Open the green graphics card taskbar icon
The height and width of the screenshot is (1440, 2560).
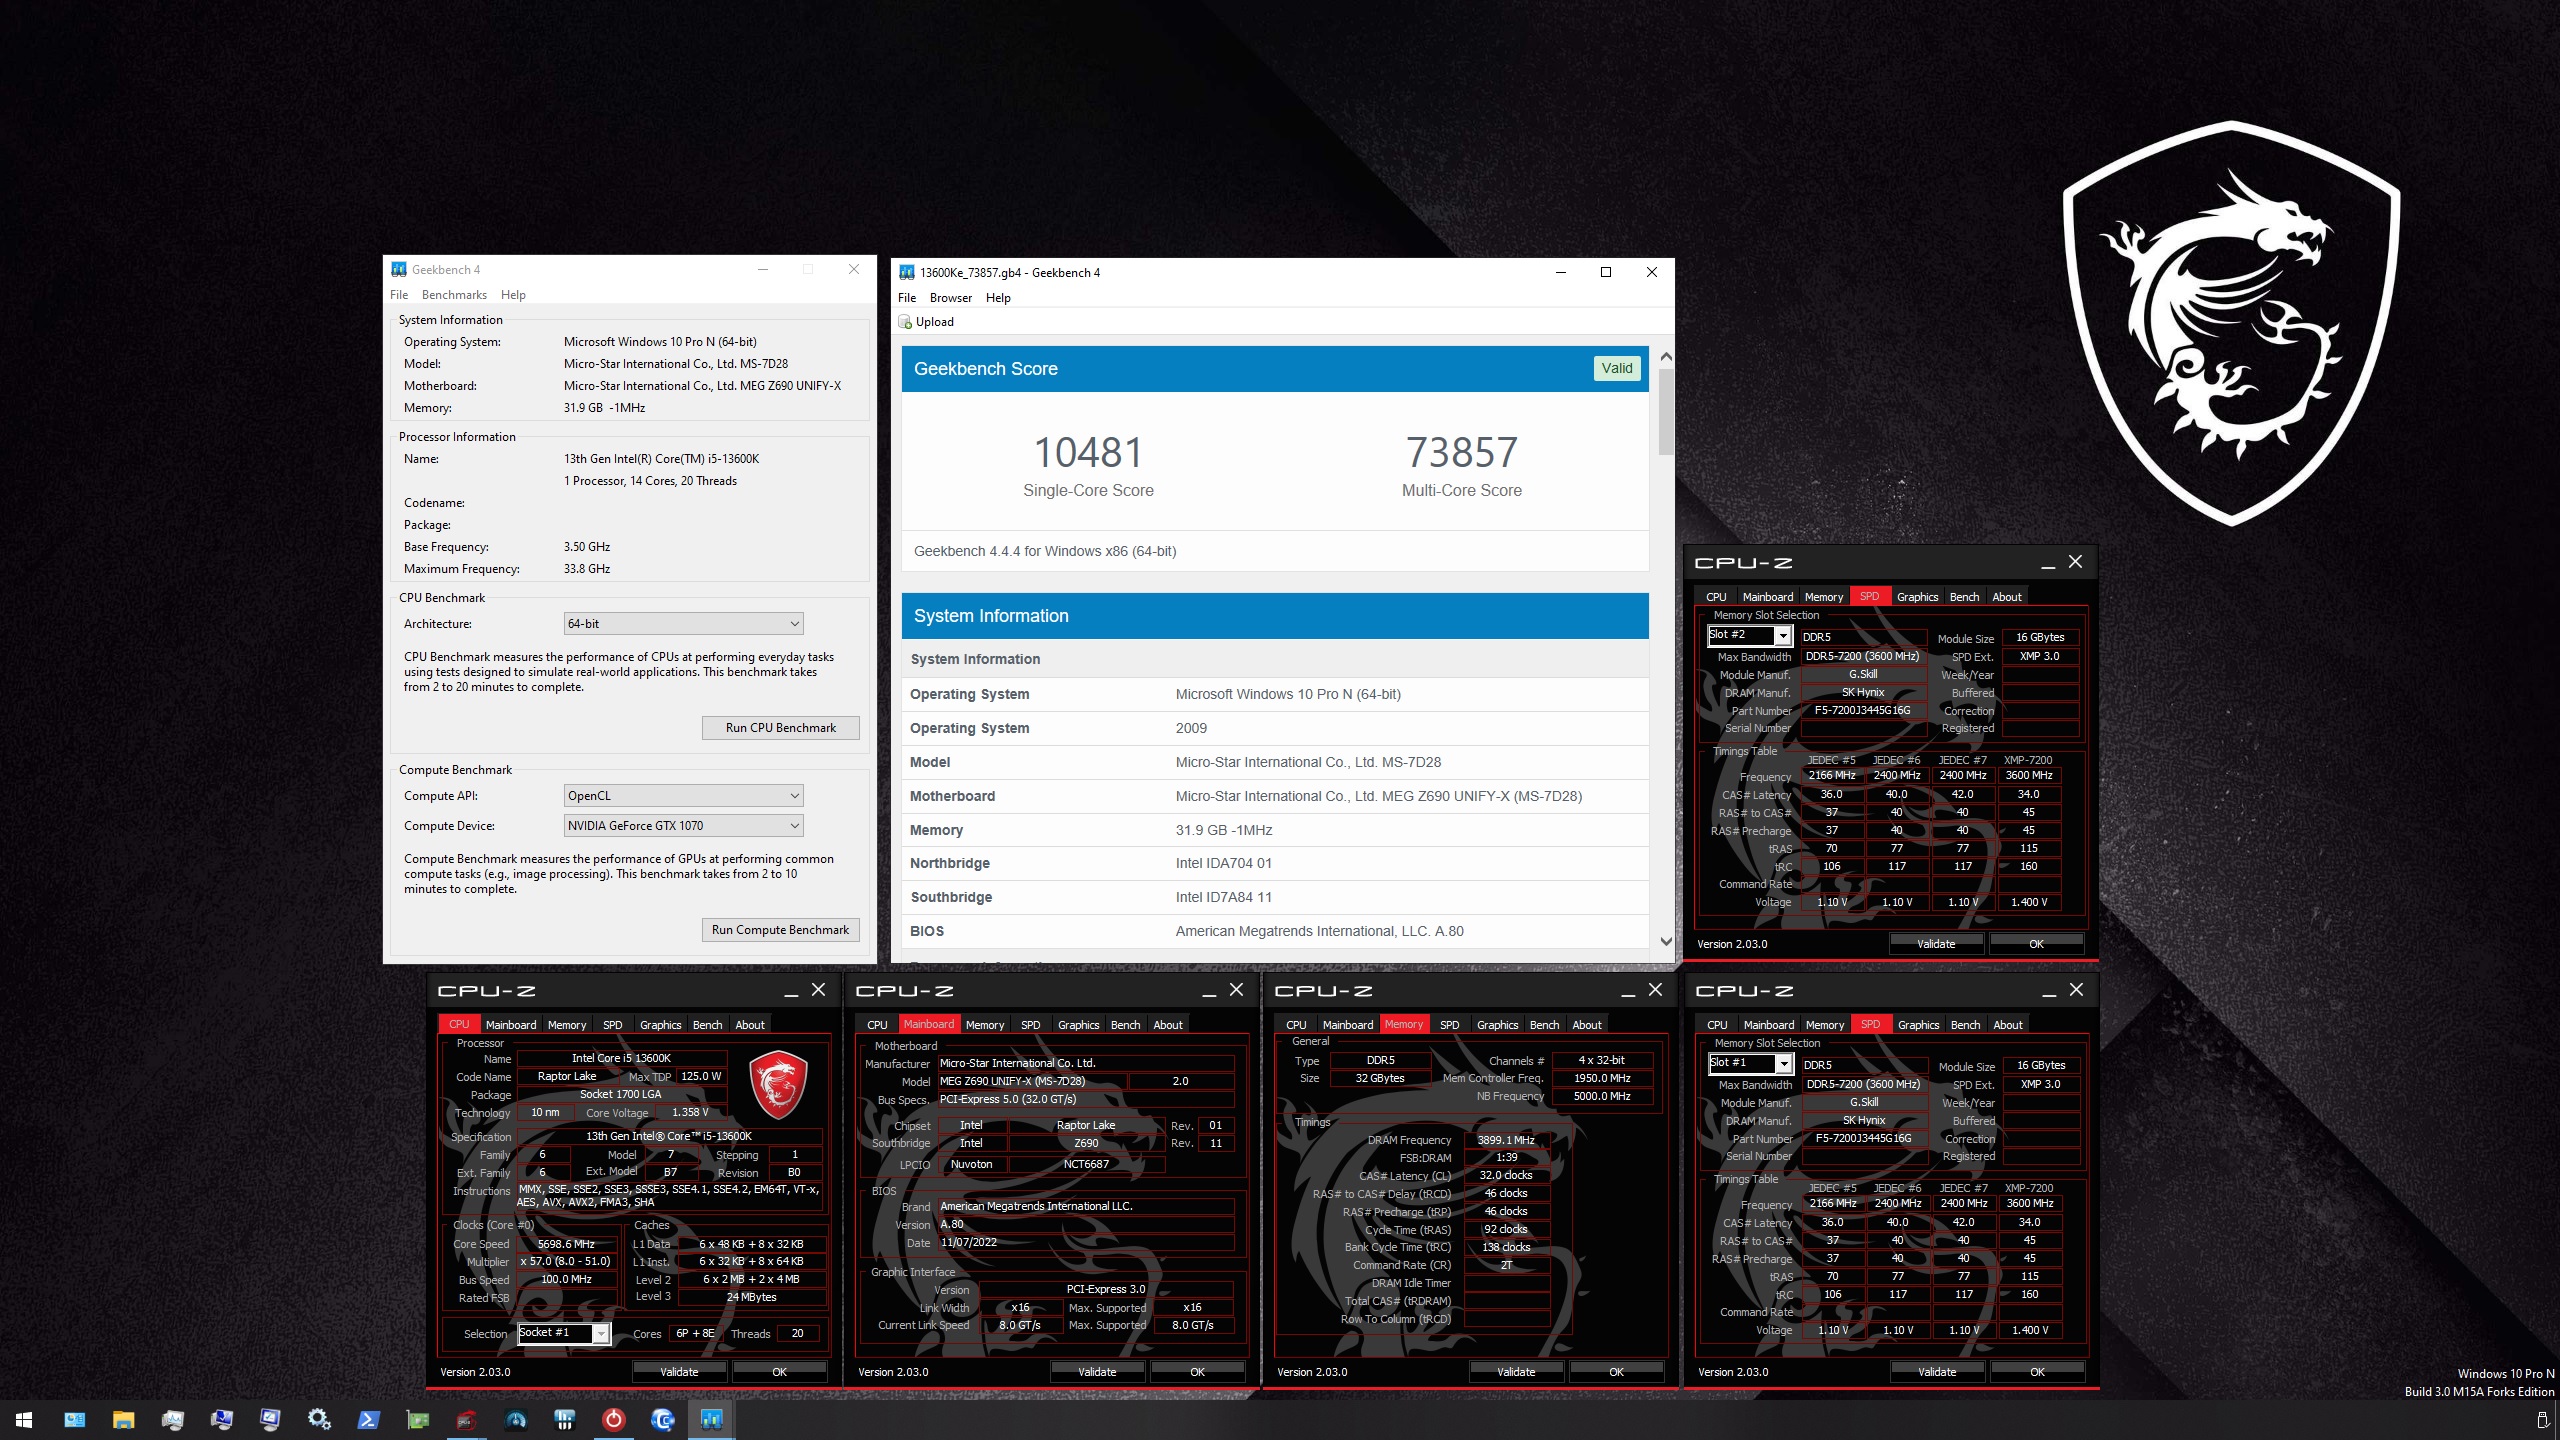417,1419
